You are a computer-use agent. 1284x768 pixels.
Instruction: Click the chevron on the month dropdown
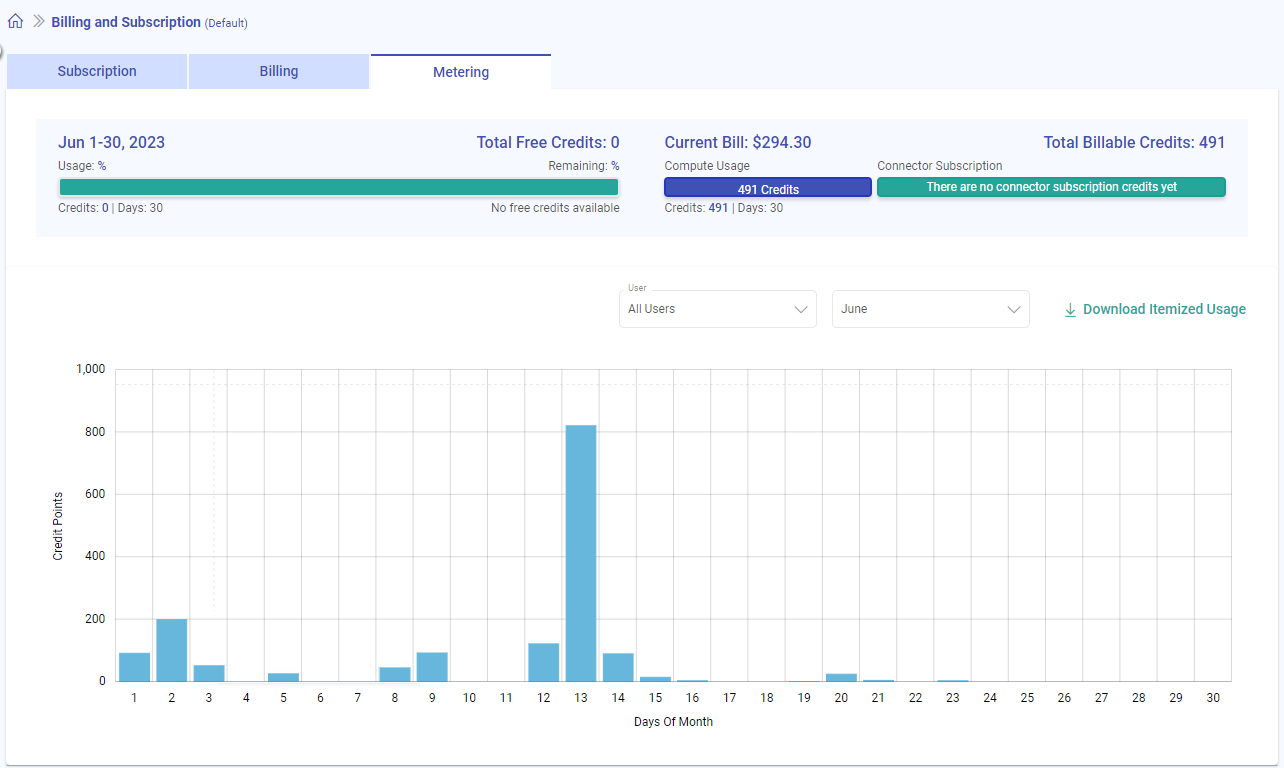(x=1013, y=310)
